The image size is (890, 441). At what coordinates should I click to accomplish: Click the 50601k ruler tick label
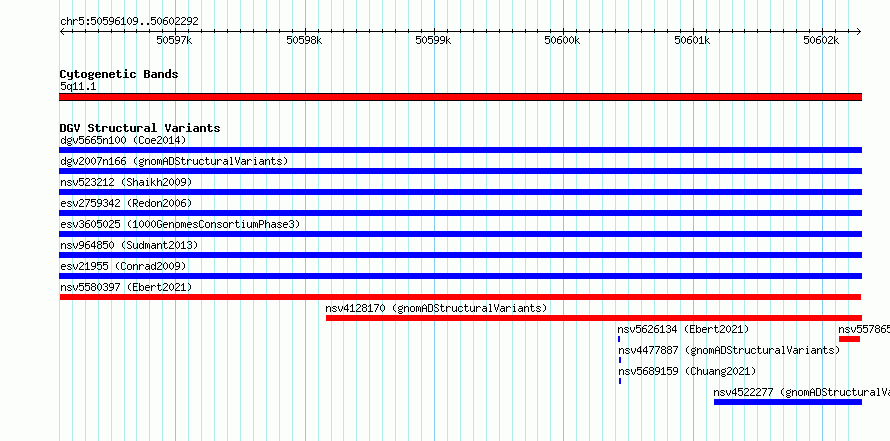click(x=692, y=40)
